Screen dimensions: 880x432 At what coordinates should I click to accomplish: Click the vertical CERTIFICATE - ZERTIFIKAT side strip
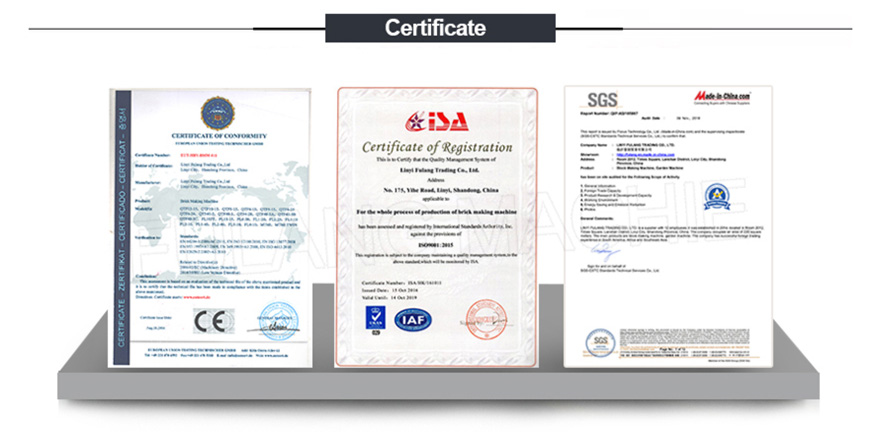[x=122, y=227]
